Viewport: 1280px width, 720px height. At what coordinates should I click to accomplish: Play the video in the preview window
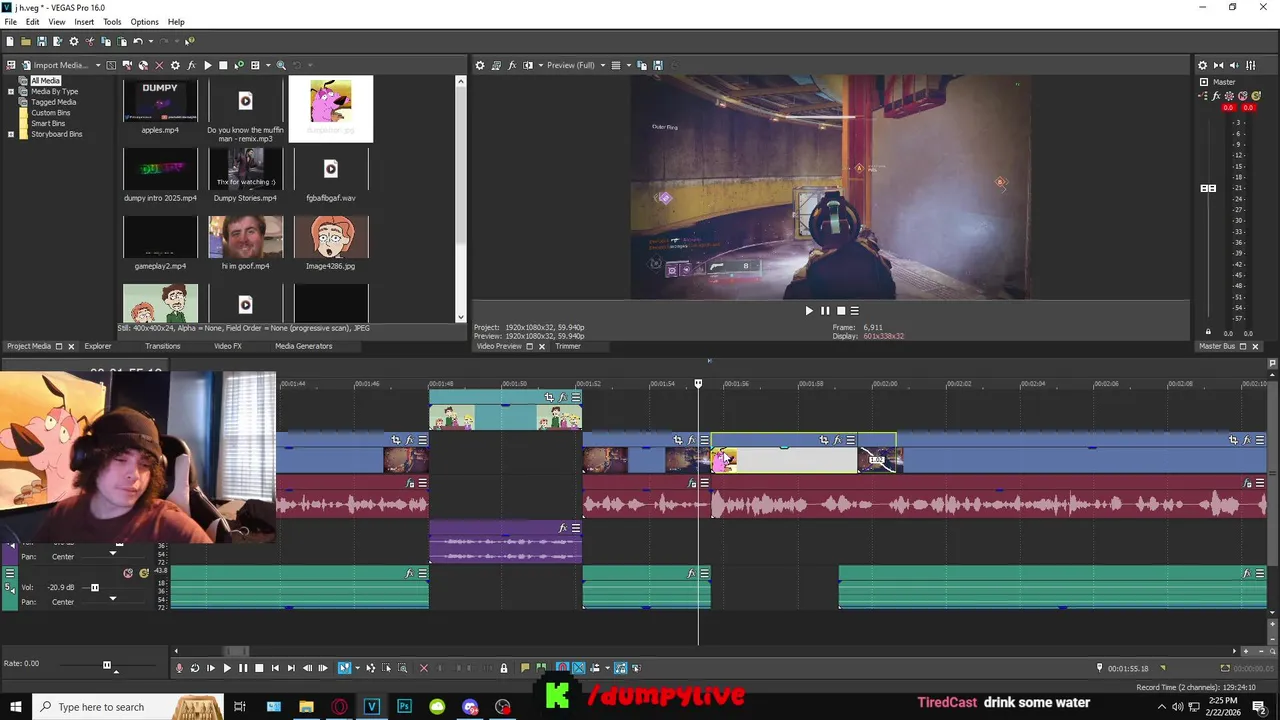pyautogui.click(x=809, y=311)
